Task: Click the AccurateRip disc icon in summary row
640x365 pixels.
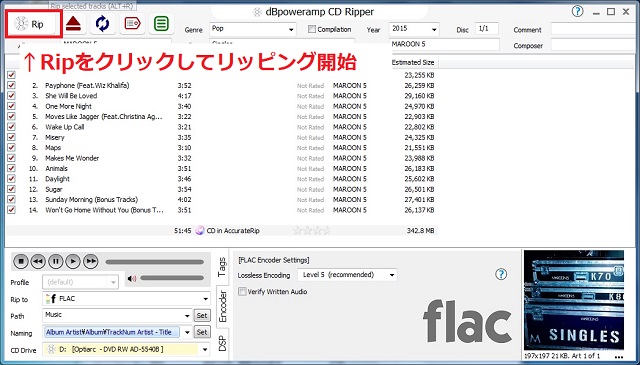Action: point(200,231)
